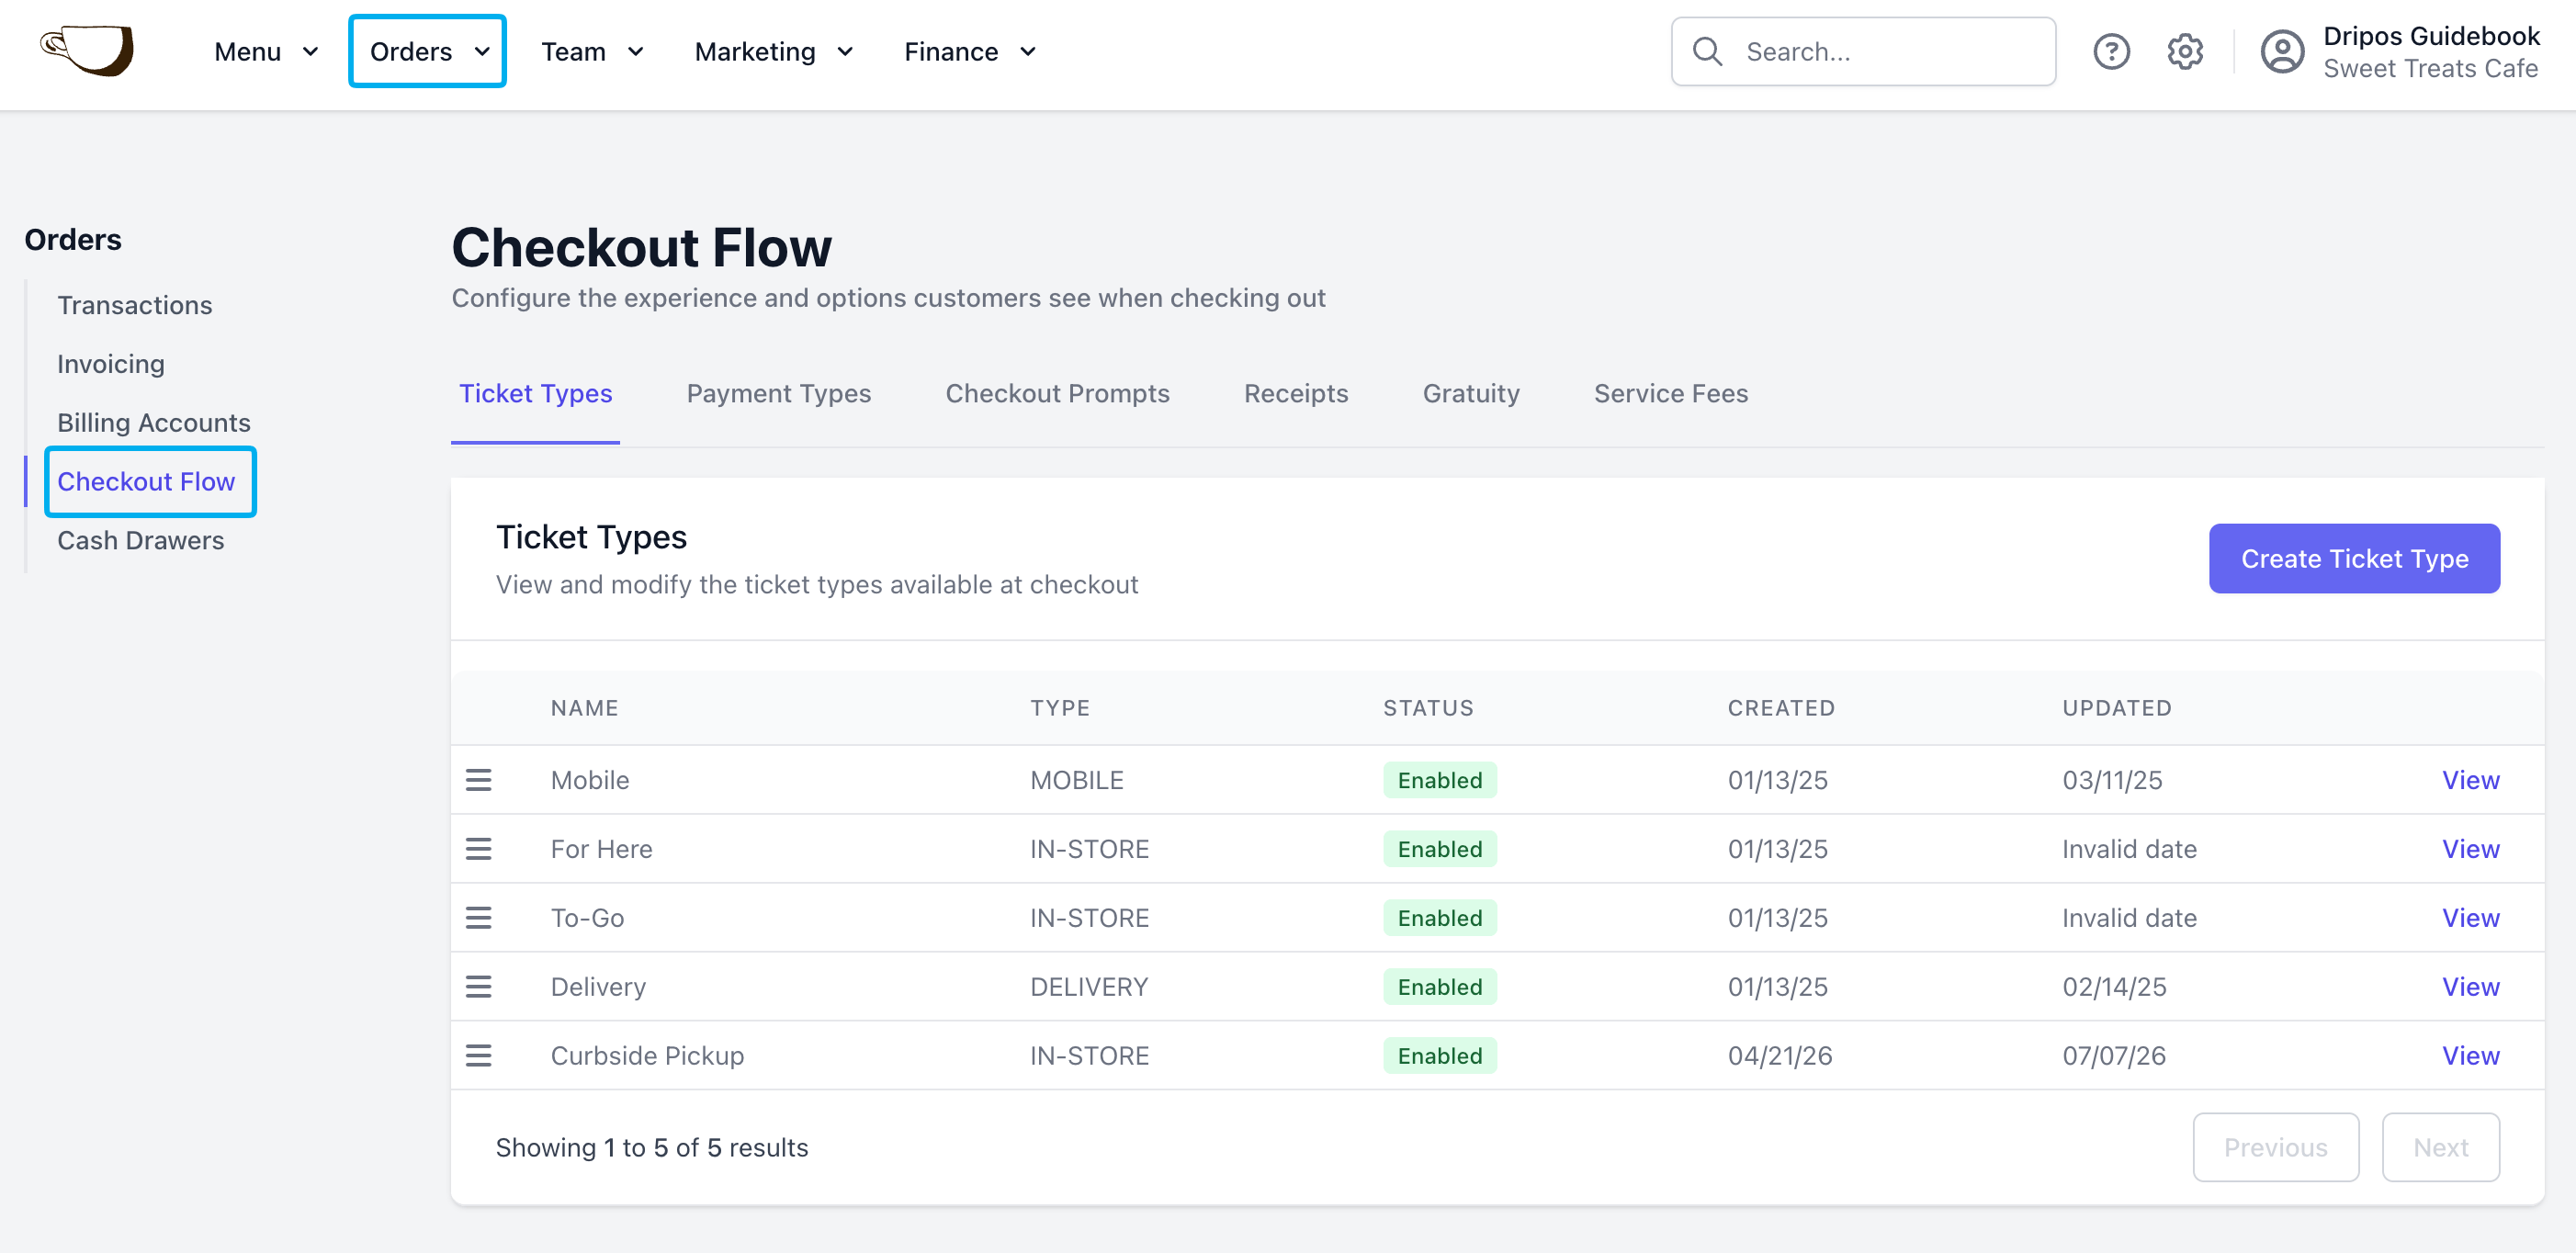View the Curbside Pickup ticket type
This screenshot has height=1253, width=2576.
(x=2470, y=1056)
